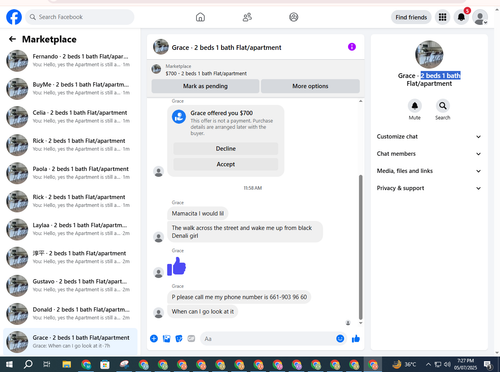
Task: Decline Grace's $700 offer
Action: [x=226, y=149]
